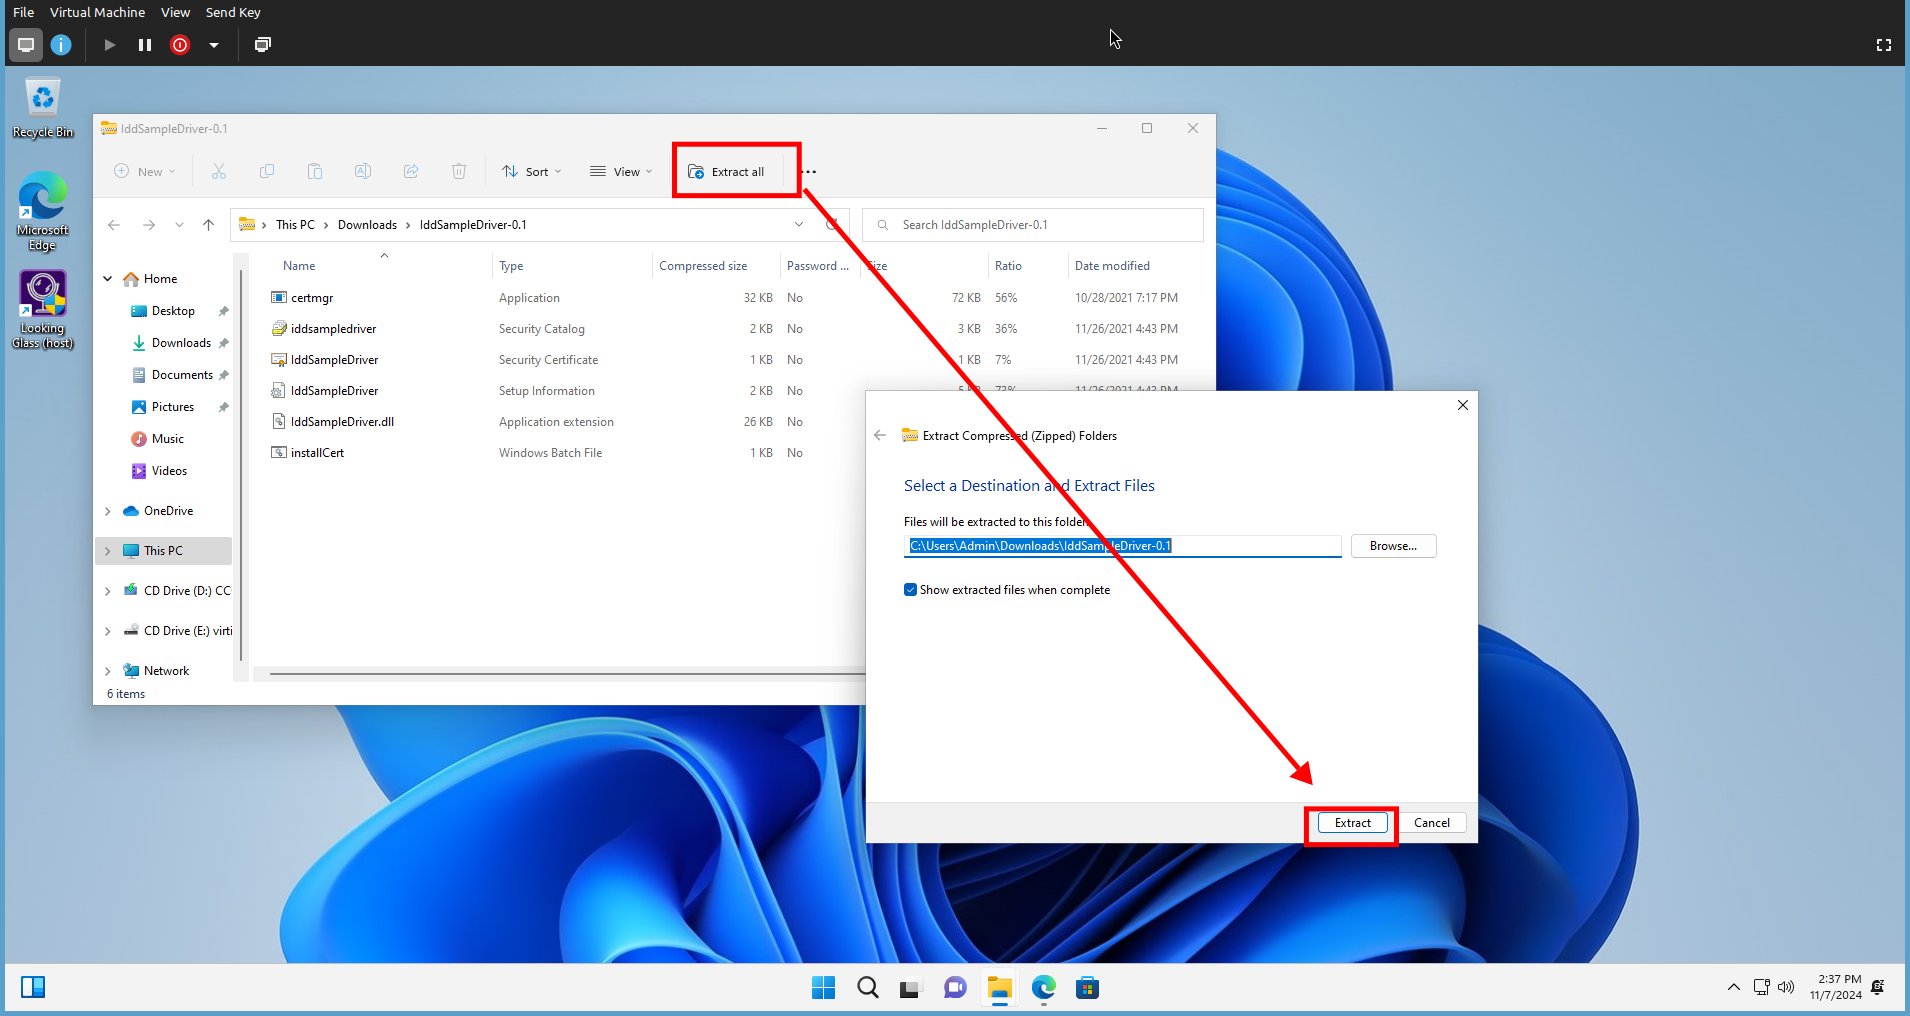Open the Virtual Machine menu

click(x=97, y=12)
